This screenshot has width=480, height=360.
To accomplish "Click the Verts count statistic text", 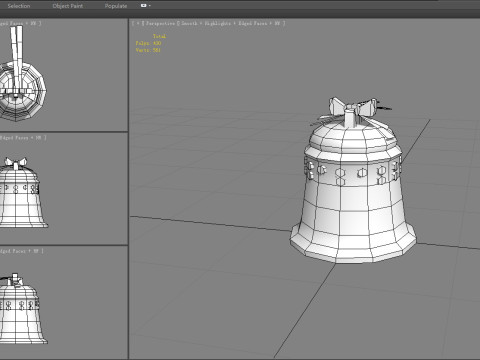I will [x=148, y=50].
